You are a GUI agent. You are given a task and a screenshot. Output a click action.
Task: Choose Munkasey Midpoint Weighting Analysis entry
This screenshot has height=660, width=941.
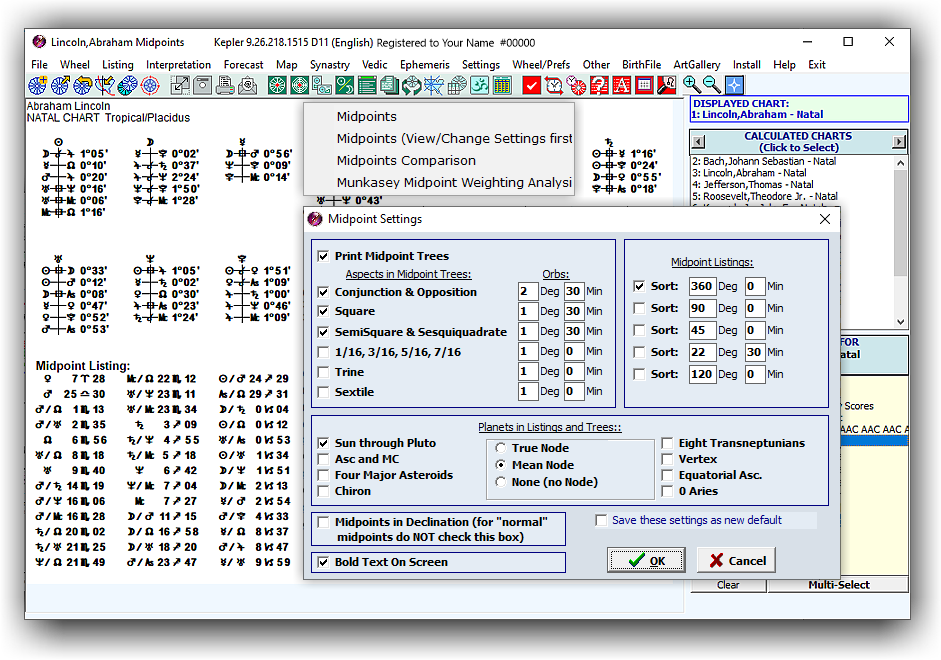(454, 182)
